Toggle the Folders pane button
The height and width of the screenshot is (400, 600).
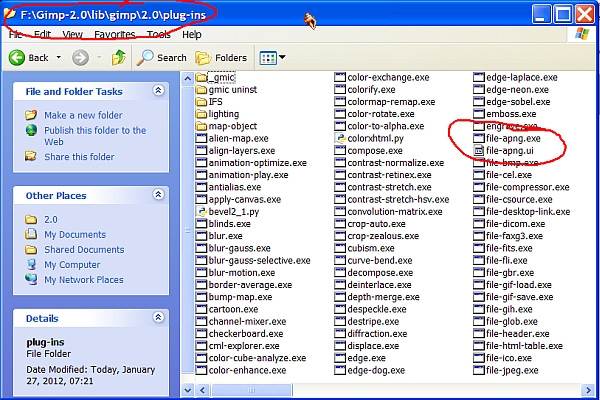coord(222,58)
